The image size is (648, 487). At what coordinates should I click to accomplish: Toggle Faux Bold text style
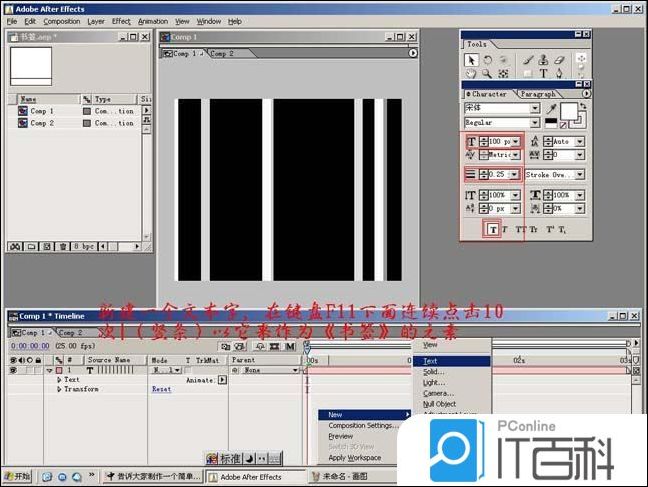pos(493,230)
